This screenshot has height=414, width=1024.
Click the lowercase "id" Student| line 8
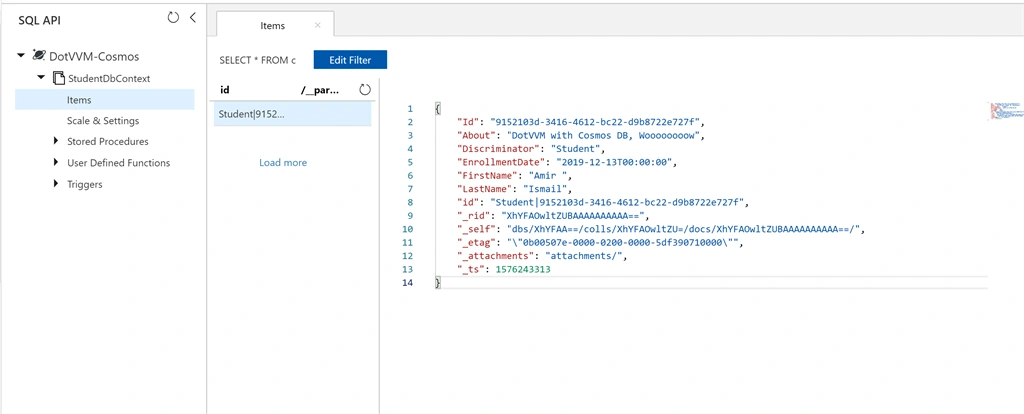(x=603, y=202)
